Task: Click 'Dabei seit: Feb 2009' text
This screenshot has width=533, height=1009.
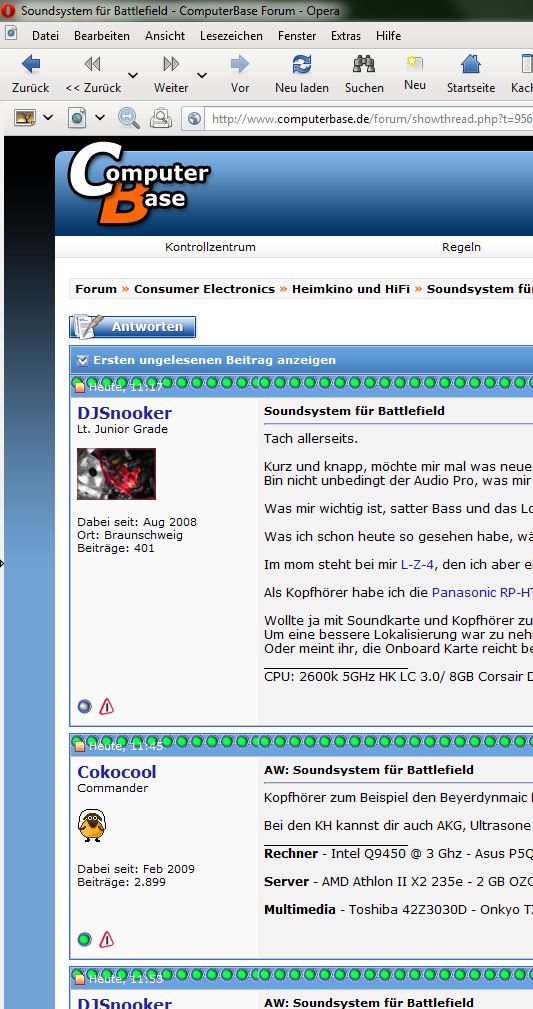Action: (136, 869)
